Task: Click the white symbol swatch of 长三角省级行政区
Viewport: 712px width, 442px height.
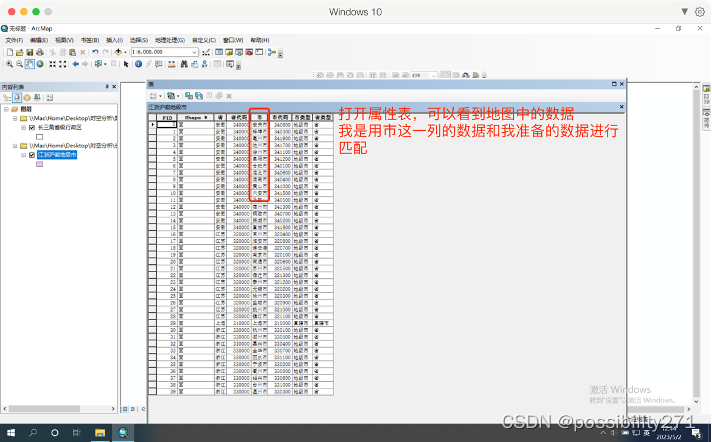Action: [x=40, y=137]
